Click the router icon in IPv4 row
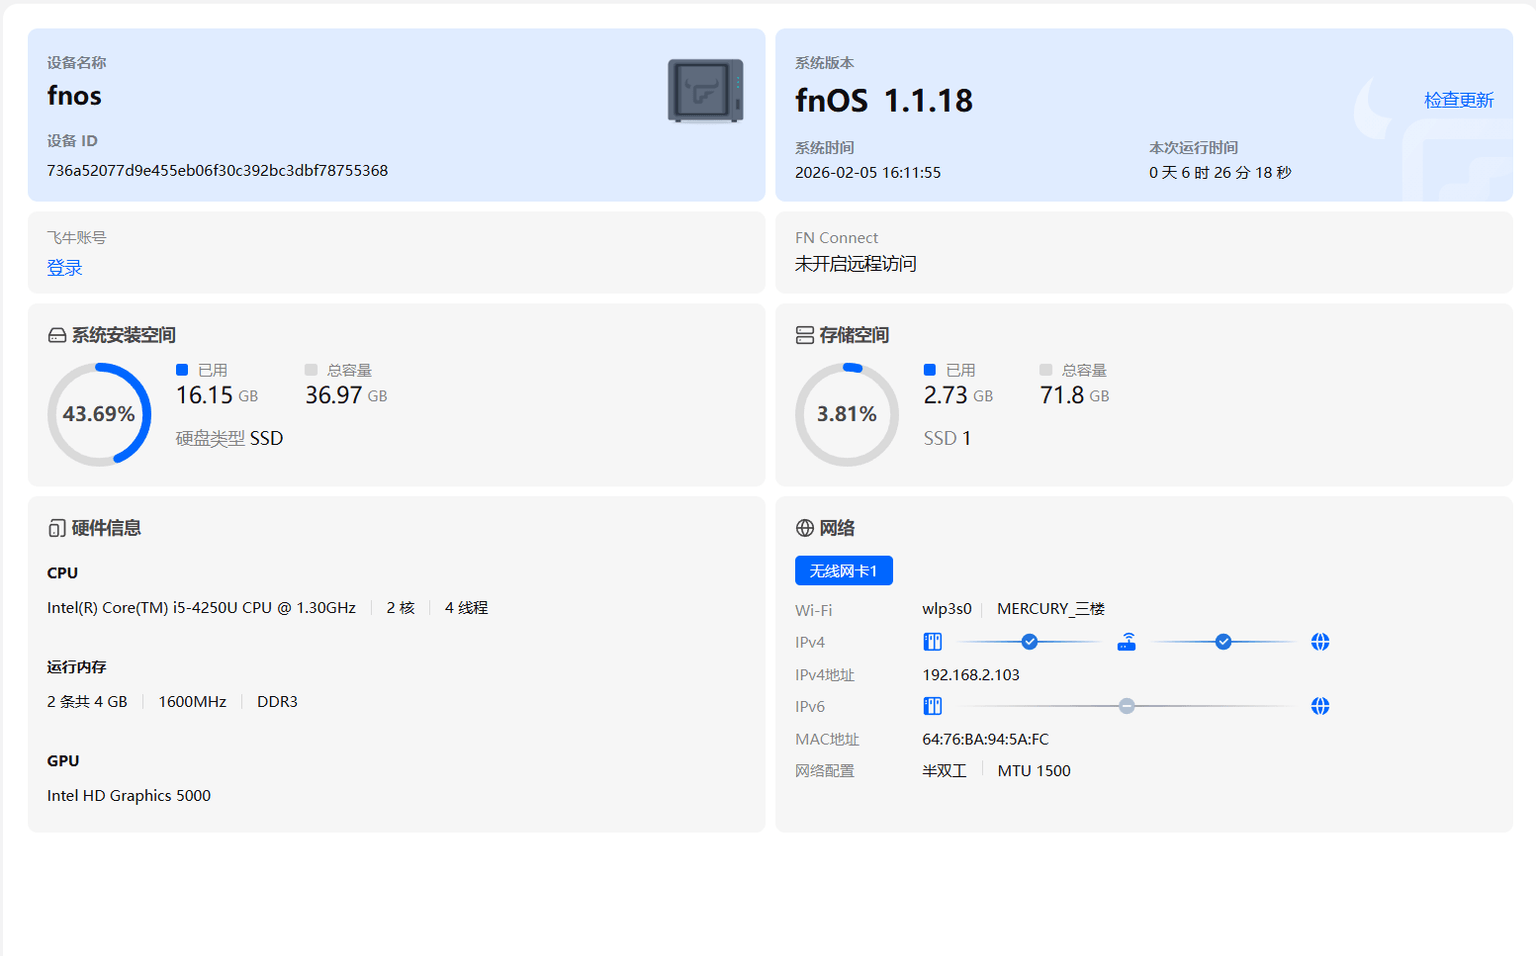The image size is (1536, 956). coord(1126,642)
